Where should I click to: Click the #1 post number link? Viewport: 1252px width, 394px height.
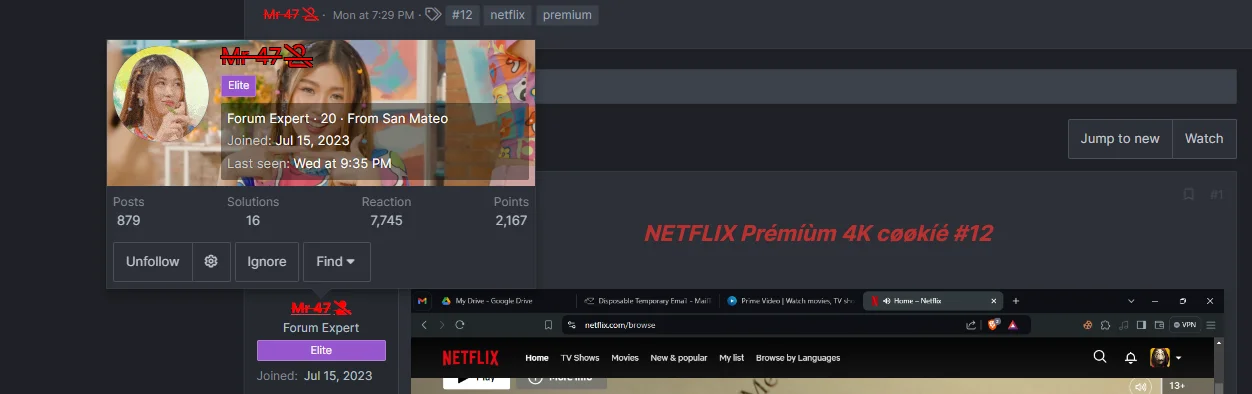pyautogui.click(x=1216, y=195)
